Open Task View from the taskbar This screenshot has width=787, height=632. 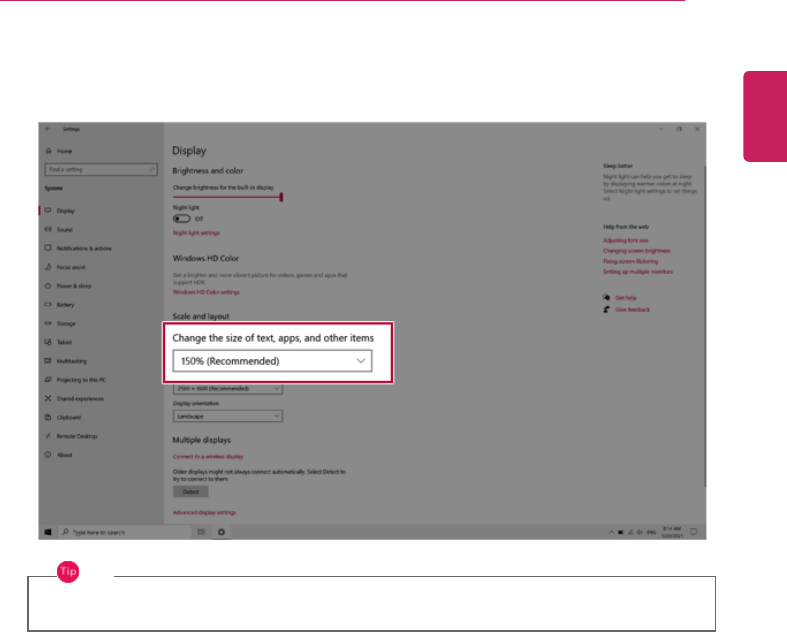[201, 532]
